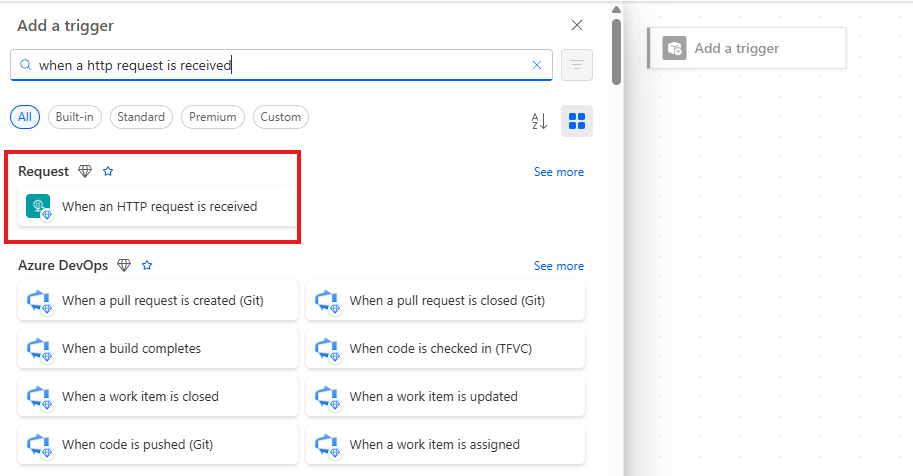913x476 pixels.
Task: Click Azure DevOps icon on work item assigned card
Action: coord(326,445)
